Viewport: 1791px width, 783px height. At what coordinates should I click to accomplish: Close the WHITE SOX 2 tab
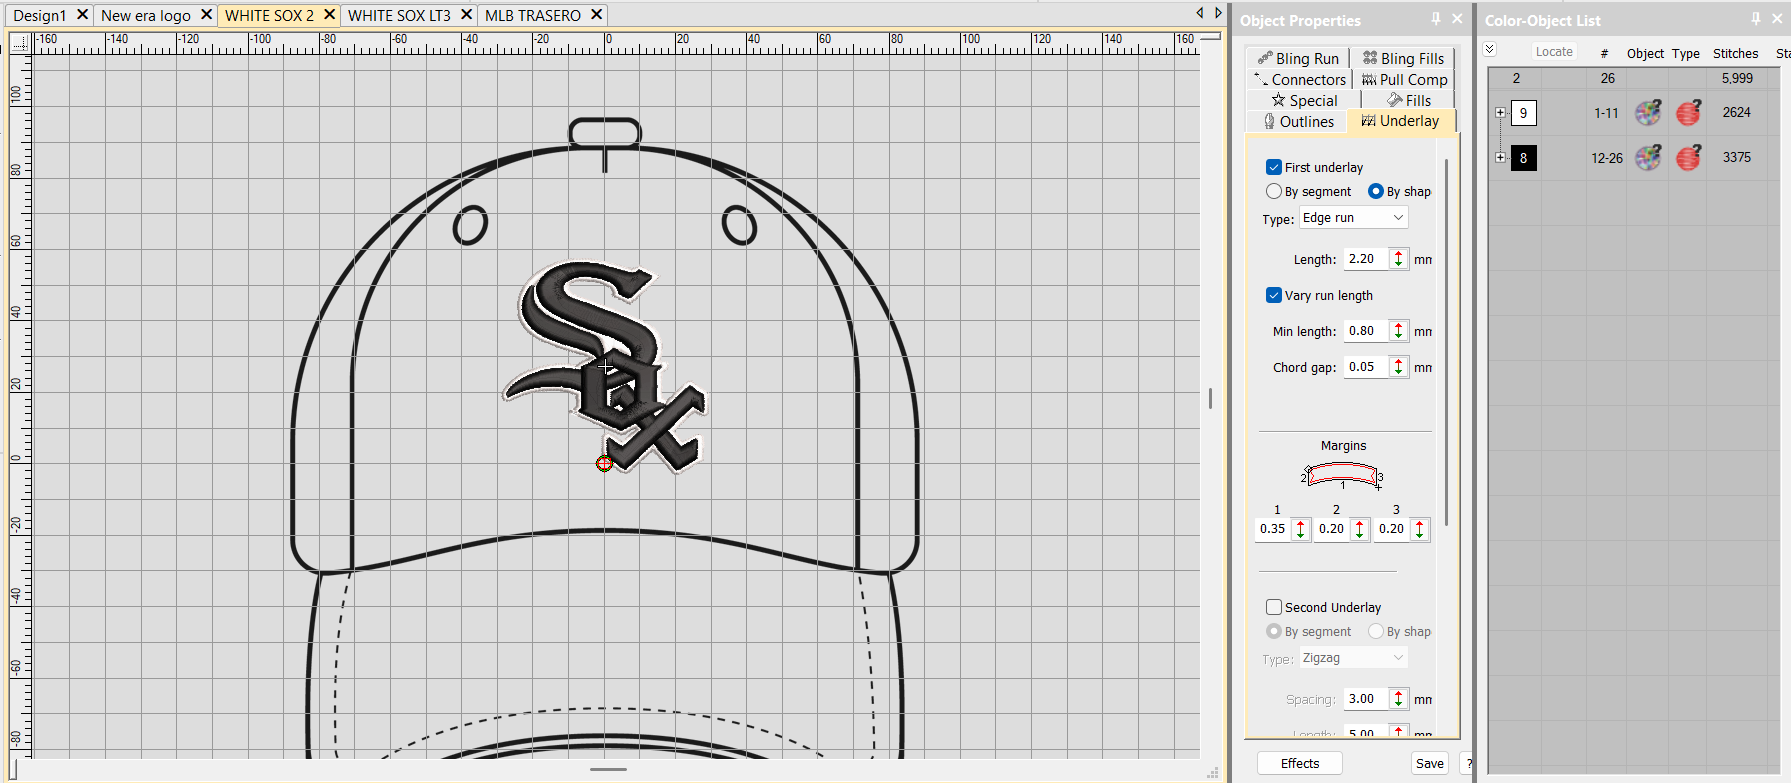[x=329, y=15]
